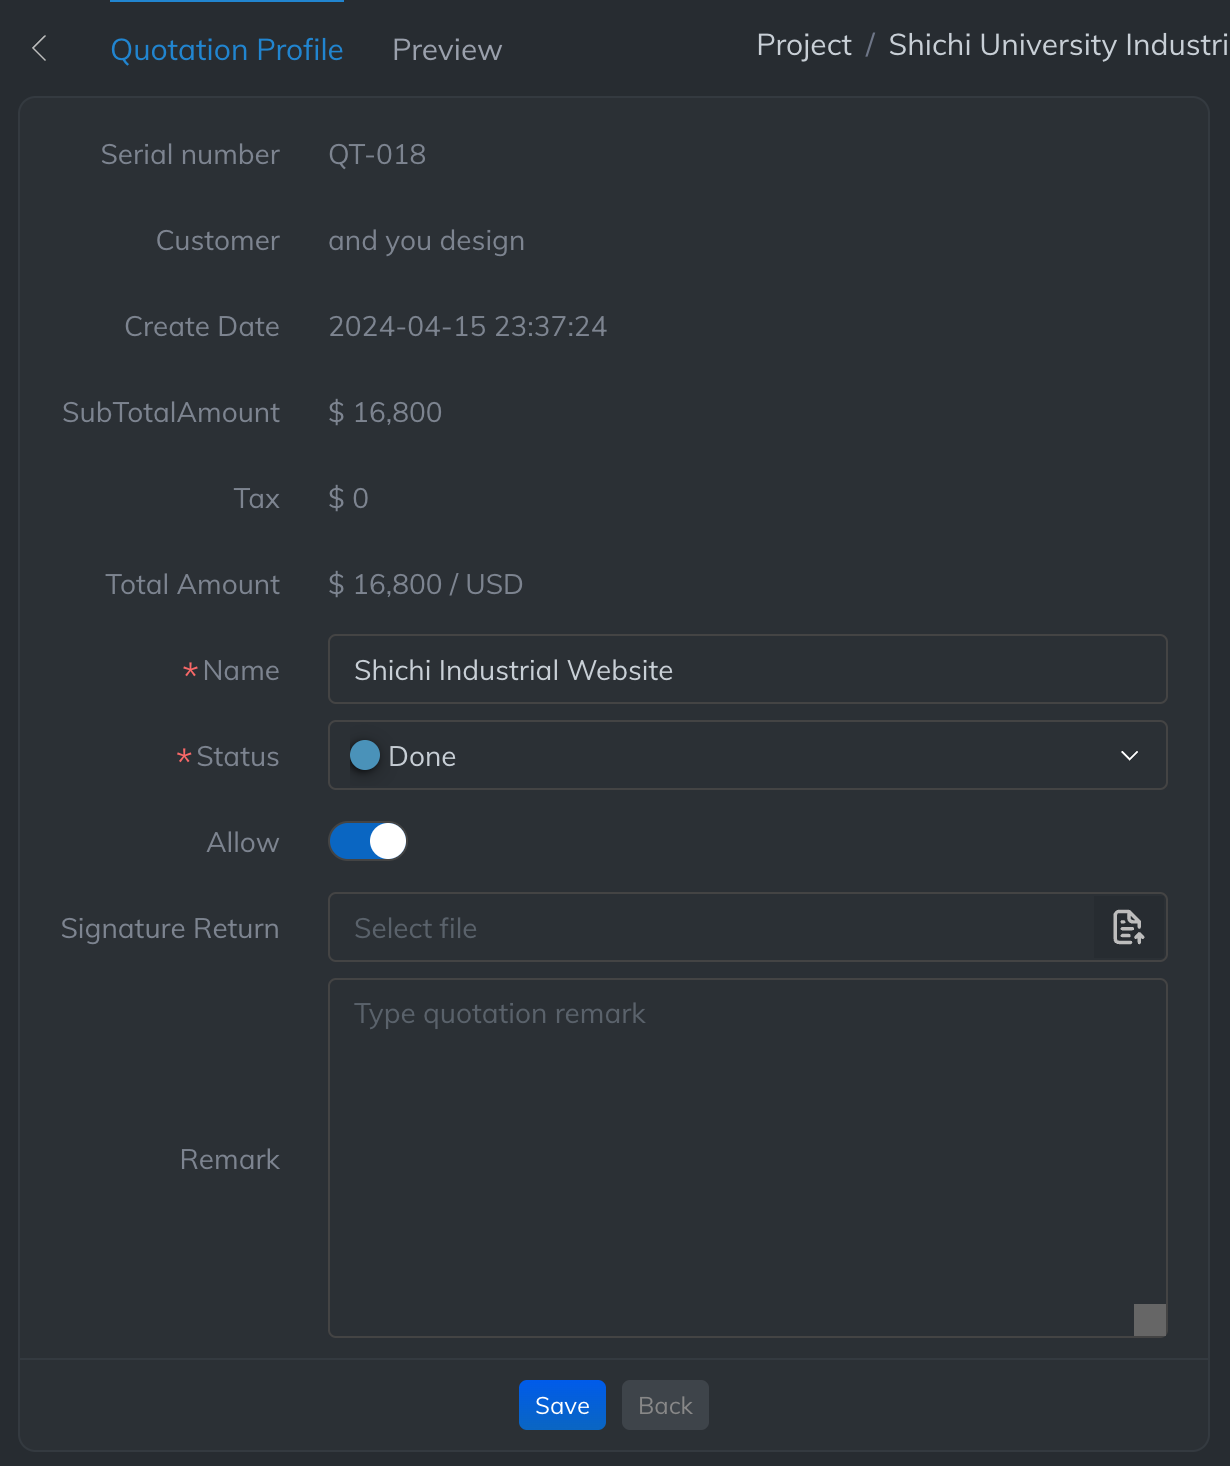Click the Select file input box

(711, 927)
